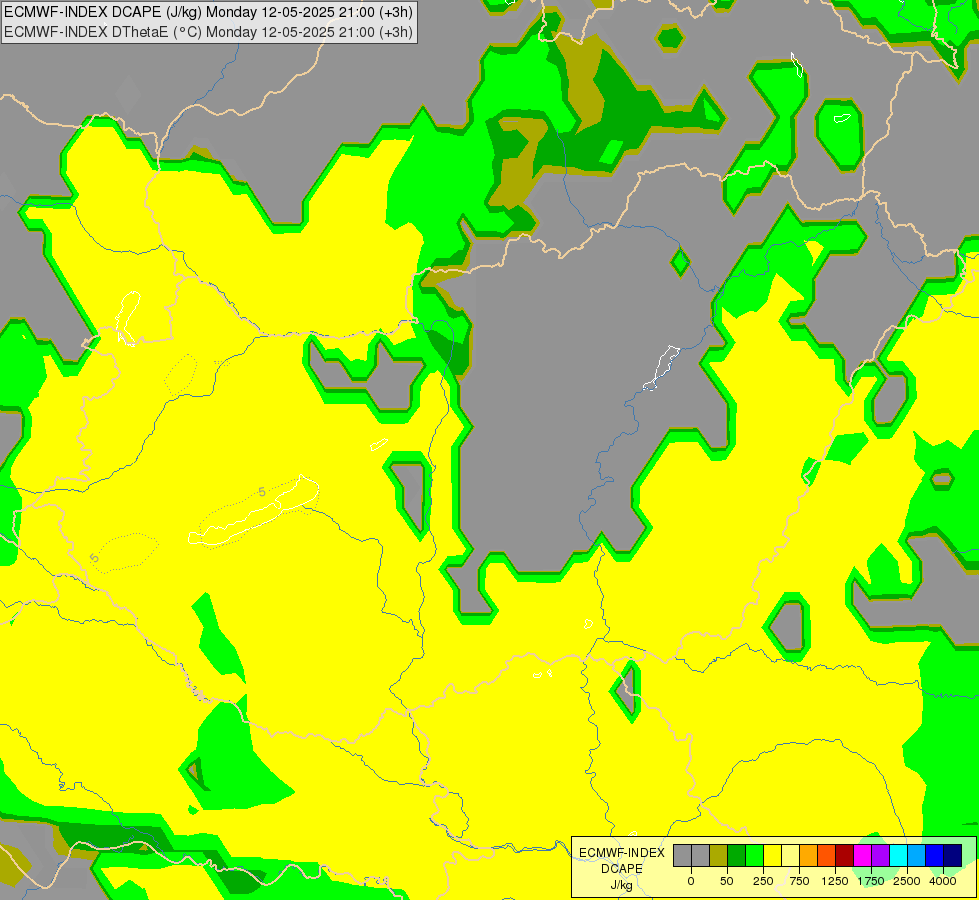This screenshot has height=900, width=979.
Task: Click the red-orange legend swatch
Action: click(826, 856)
